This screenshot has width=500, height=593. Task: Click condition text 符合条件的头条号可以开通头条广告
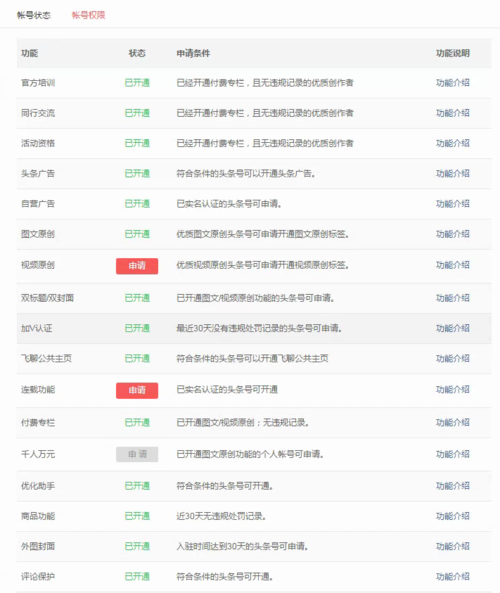[x=246, y=174]
